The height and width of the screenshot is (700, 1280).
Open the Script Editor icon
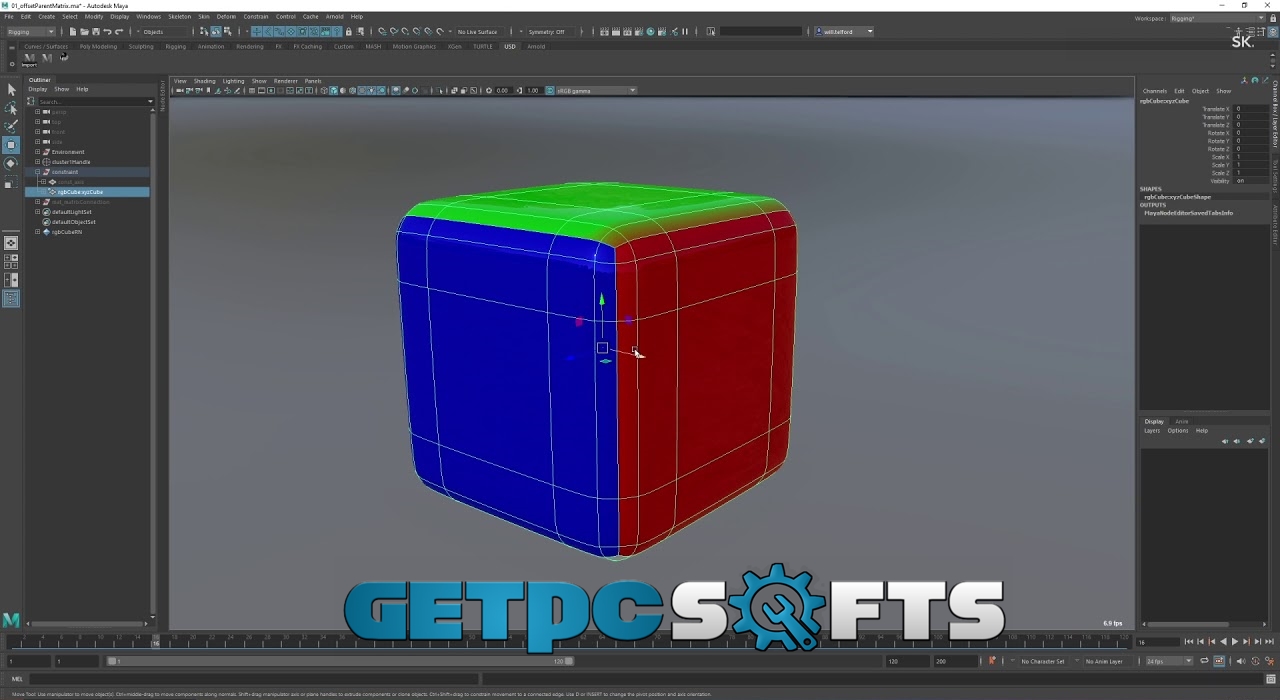click(1271, 680)
